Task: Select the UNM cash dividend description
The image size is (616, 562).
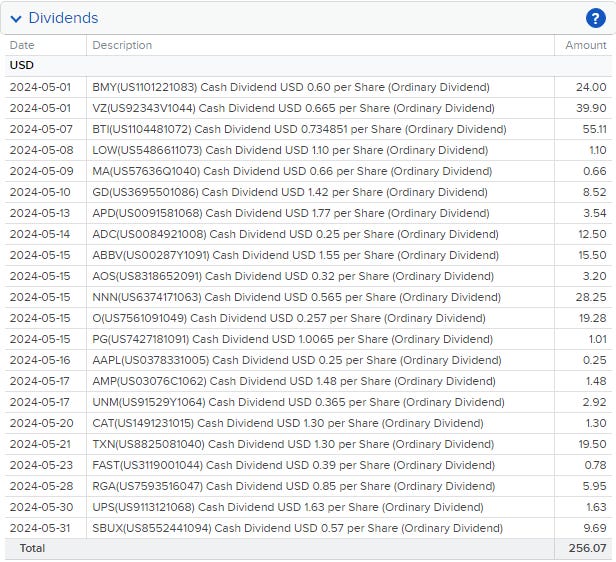Action: [298, 402]
